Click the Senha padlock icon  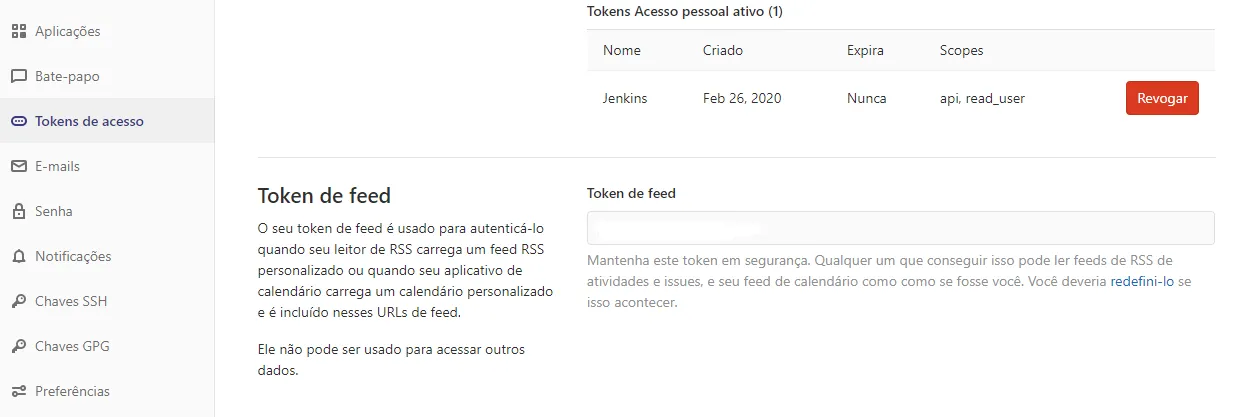(18, 211)
